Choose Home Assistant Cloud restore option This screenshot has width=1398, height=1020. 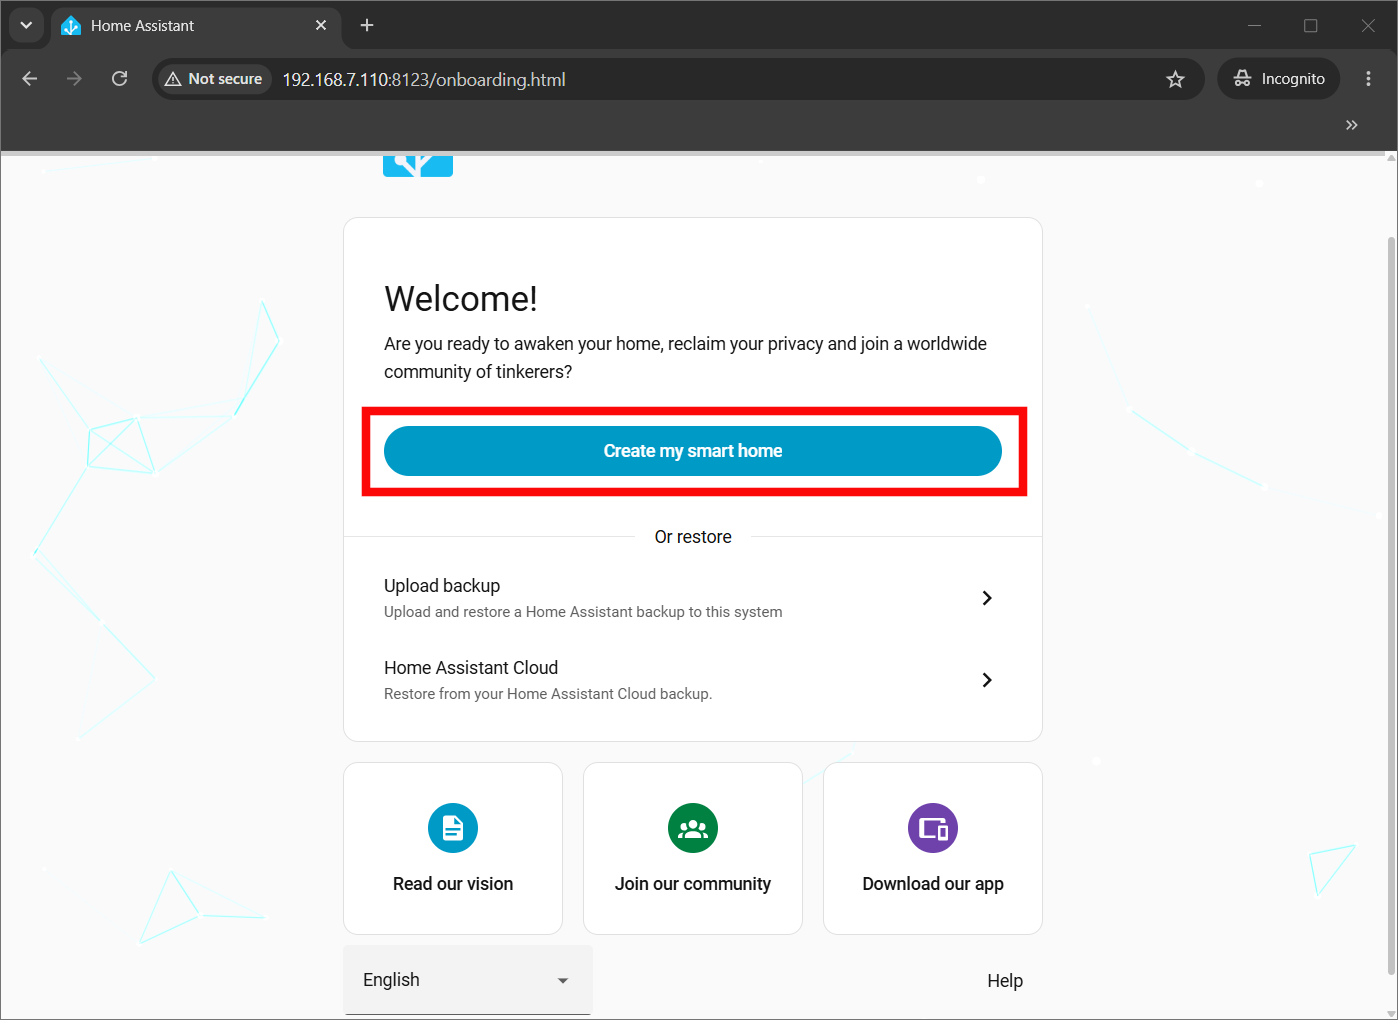[x=692, y=680]
